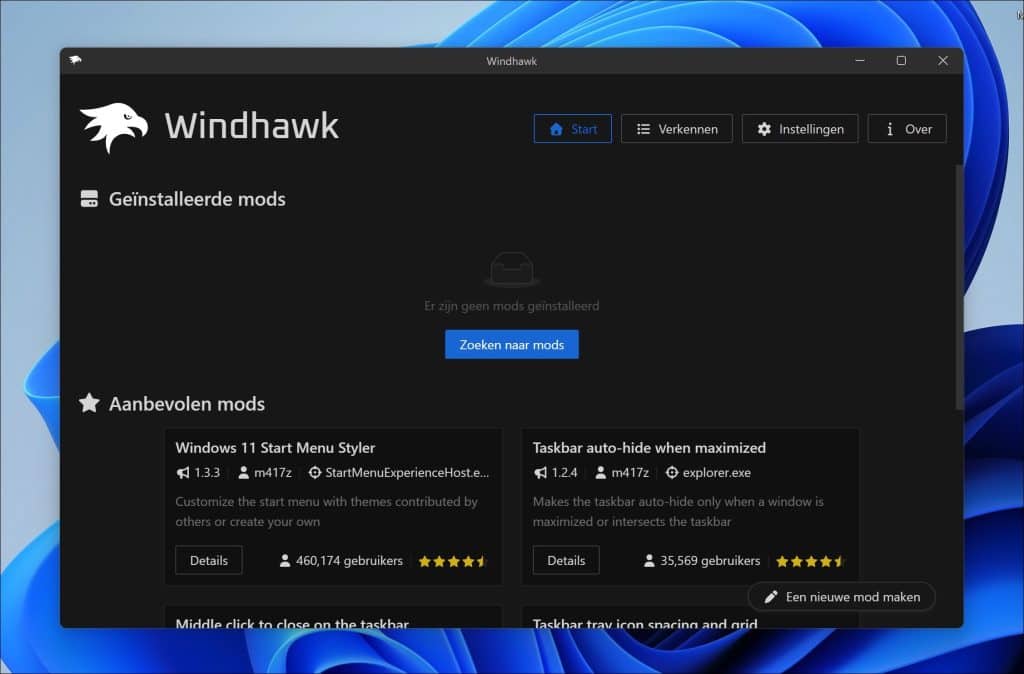Click the star rating of Start Menu Styler
Viewport: 1024px width, 674px height.
coord(452,561)
